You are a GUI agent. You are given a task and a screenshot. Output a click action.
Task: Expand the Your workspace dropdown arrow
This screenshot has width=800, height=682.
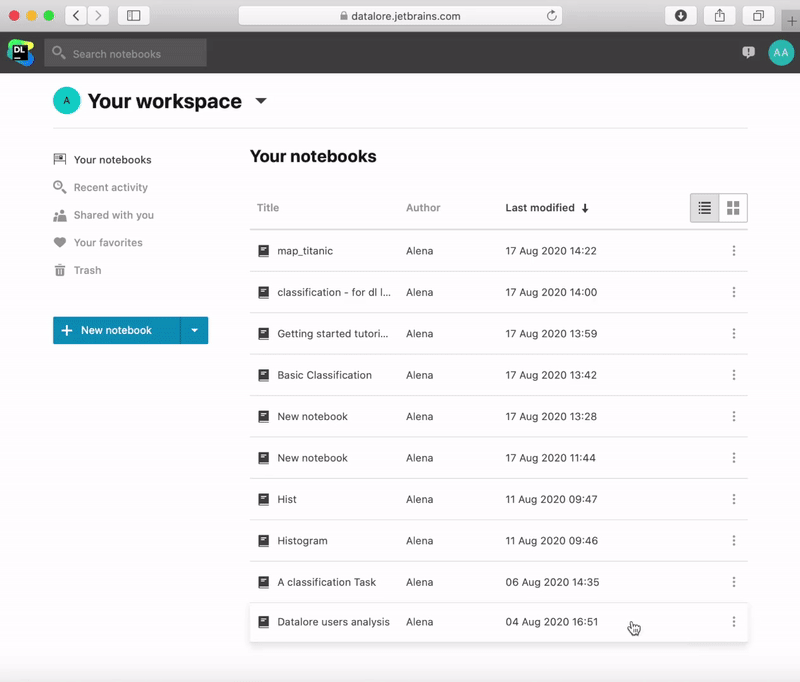261,100
